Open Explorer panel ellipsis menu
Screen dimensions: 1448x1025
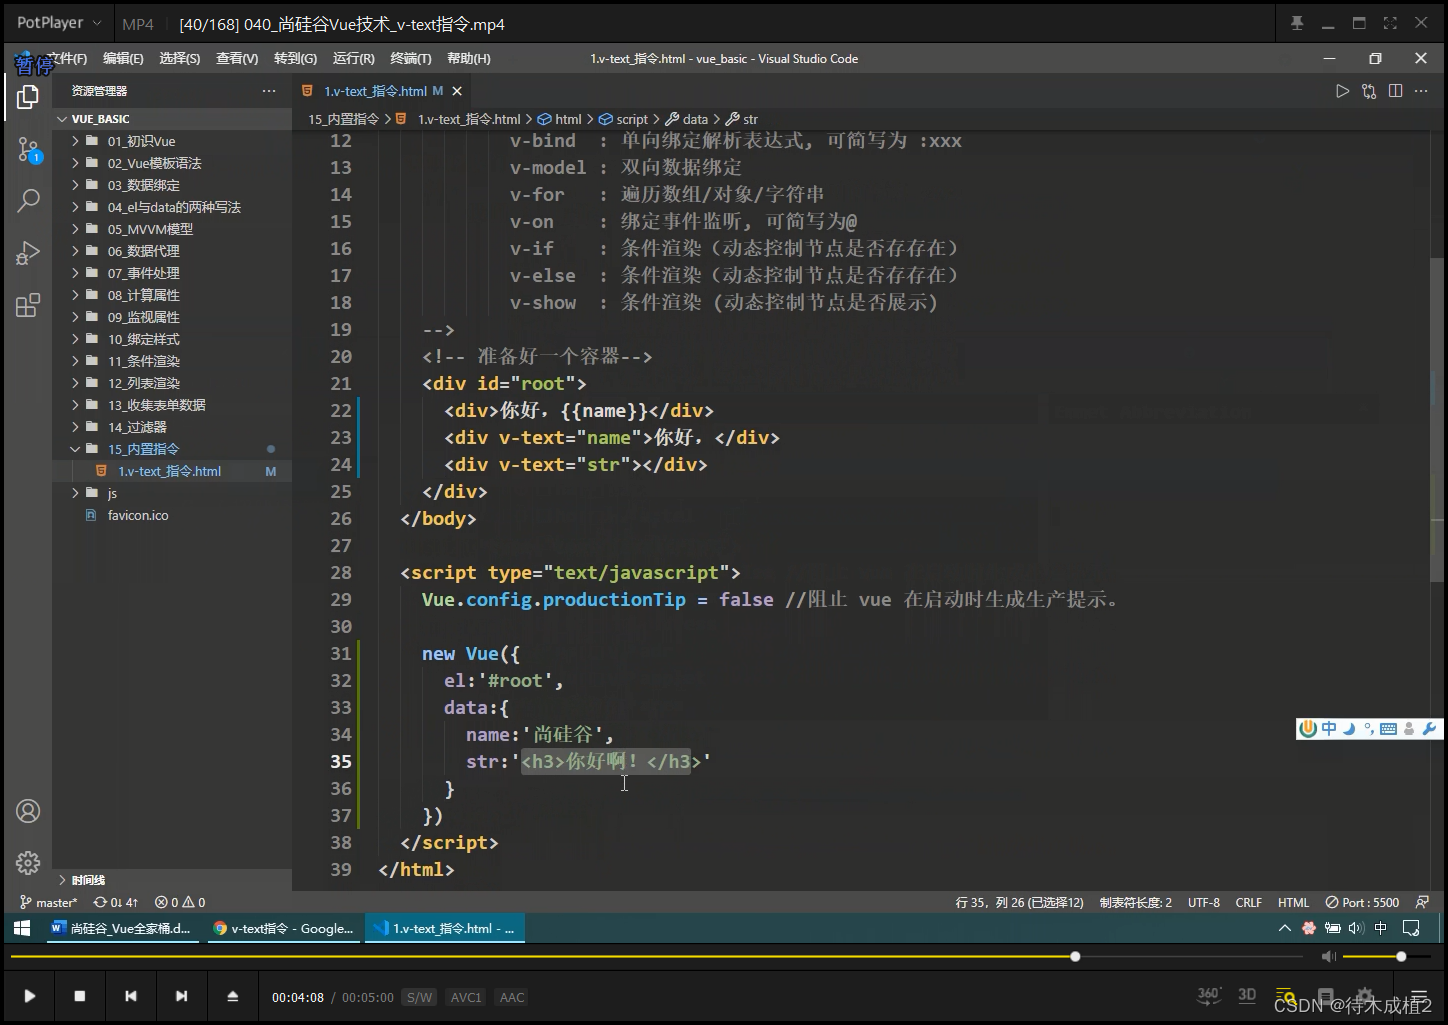pos(269,91)
